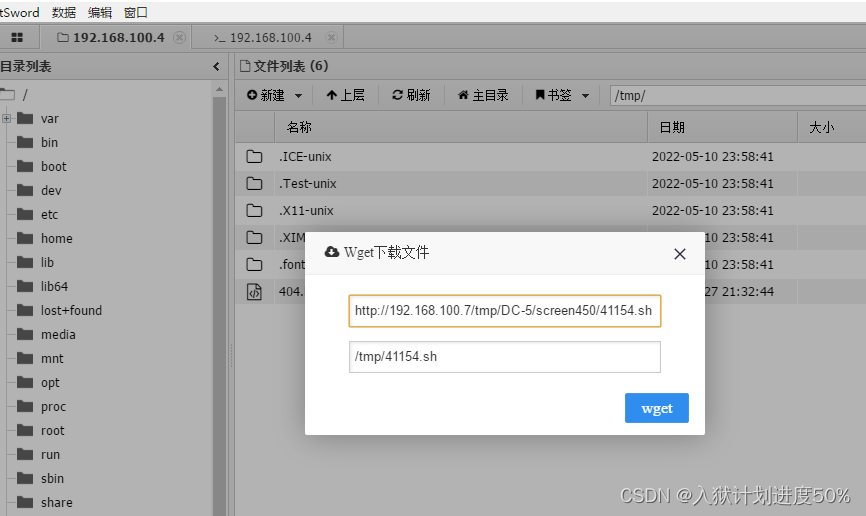Click the .ICE-unix date 2022-05-10 23:58:41
Screen dimensions: 866x516
pos(712,156)
